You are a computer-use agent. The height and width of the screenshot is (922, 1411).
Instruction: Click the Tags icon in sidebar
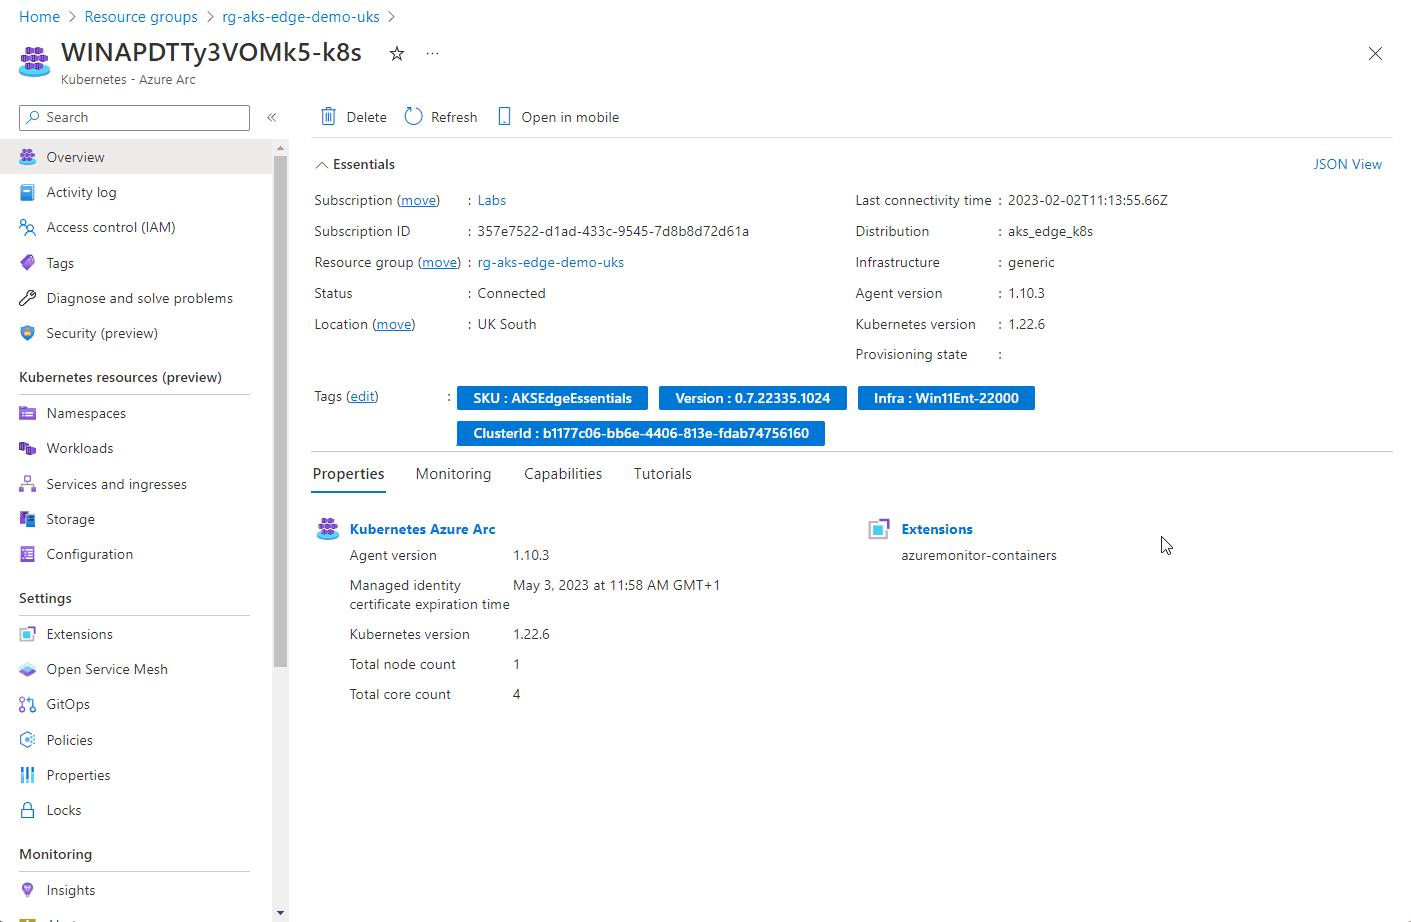point(28,263)
